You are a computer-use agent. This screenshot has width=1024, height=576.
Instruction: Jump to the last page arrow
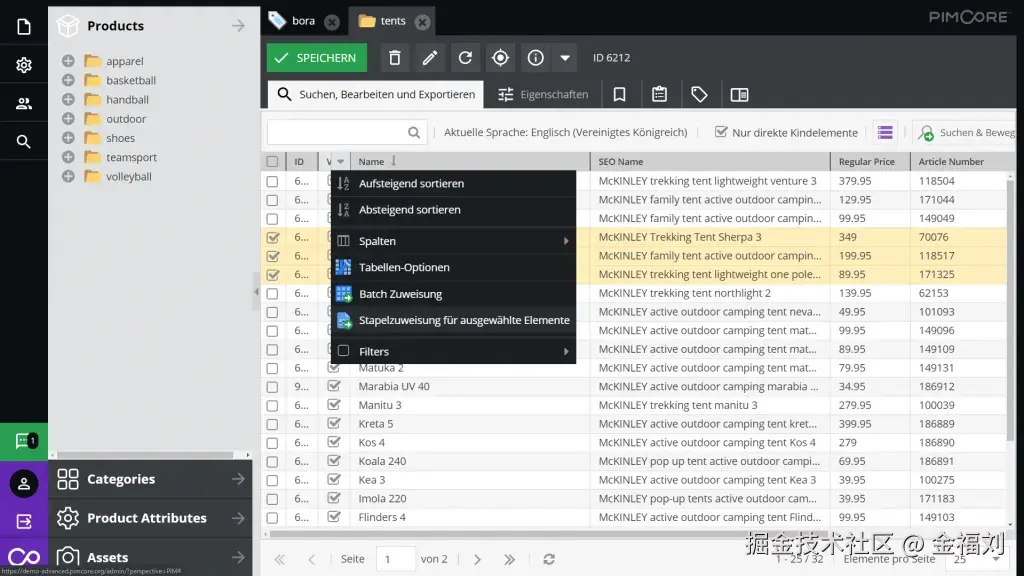(509, 560)
